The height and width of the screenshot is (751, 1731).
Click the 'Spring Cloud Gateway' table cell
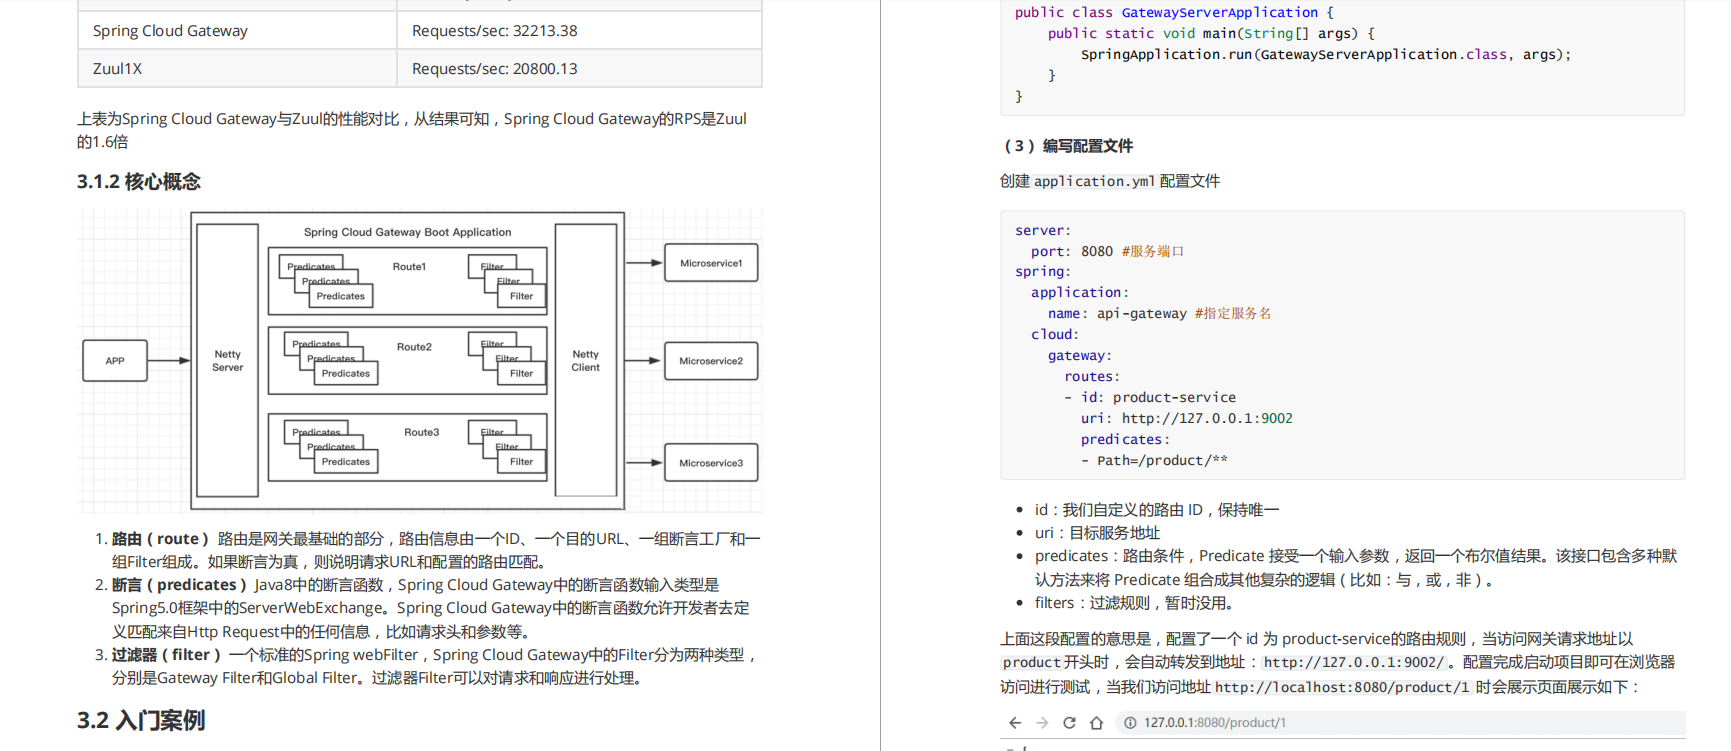[x=237, y=31]
